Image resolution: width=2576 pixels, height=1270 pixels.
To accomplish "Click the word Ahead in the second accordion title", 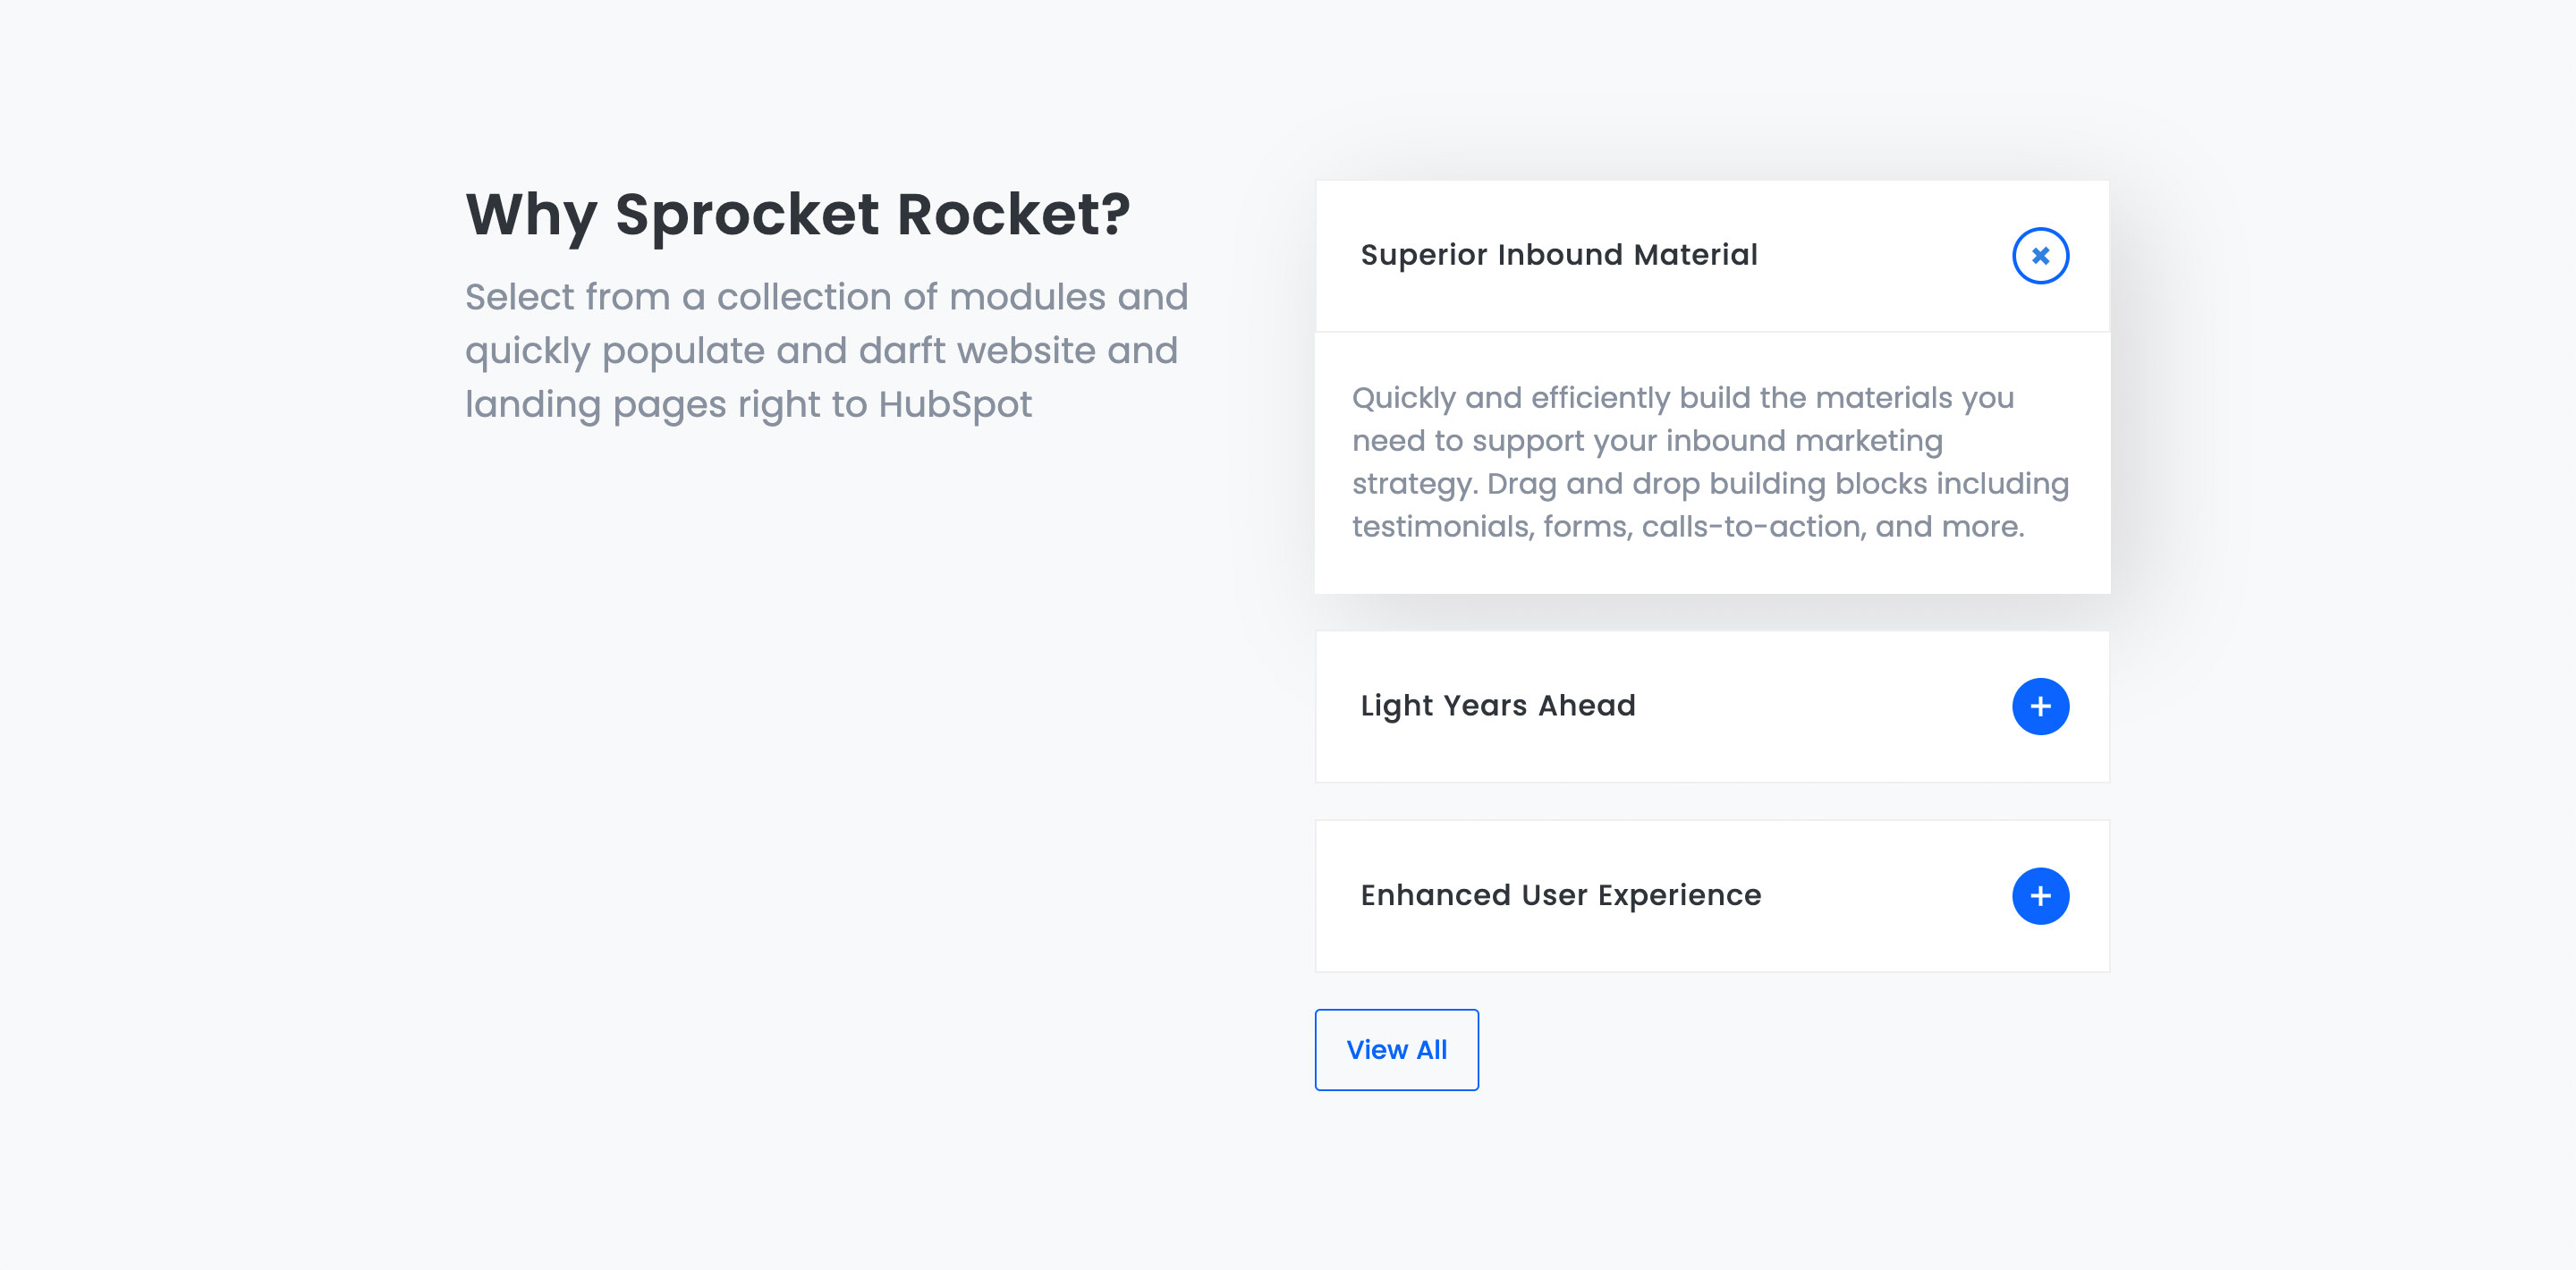I will [1587, 706].
